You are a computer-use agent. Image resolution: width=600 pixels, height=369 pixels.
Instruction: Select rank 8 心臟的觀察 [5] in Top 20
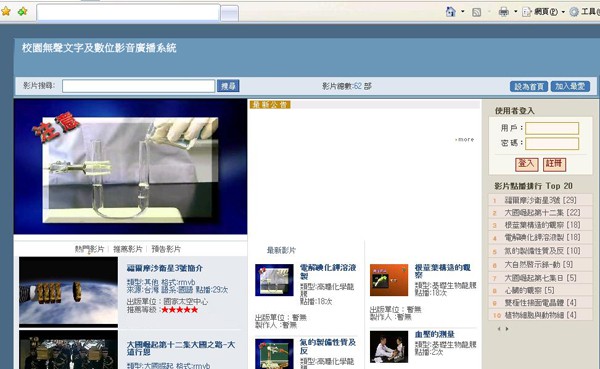coord(540,291)
